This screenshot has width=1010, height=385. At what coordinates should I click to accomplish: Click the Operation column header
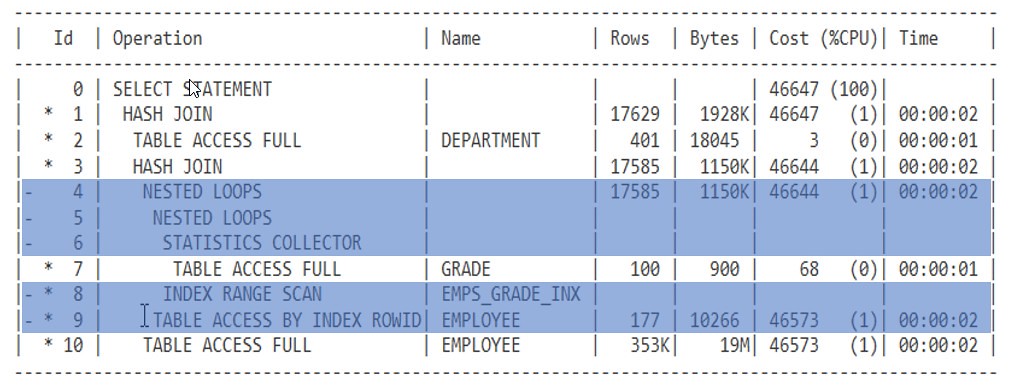click(x=157, y=39)
